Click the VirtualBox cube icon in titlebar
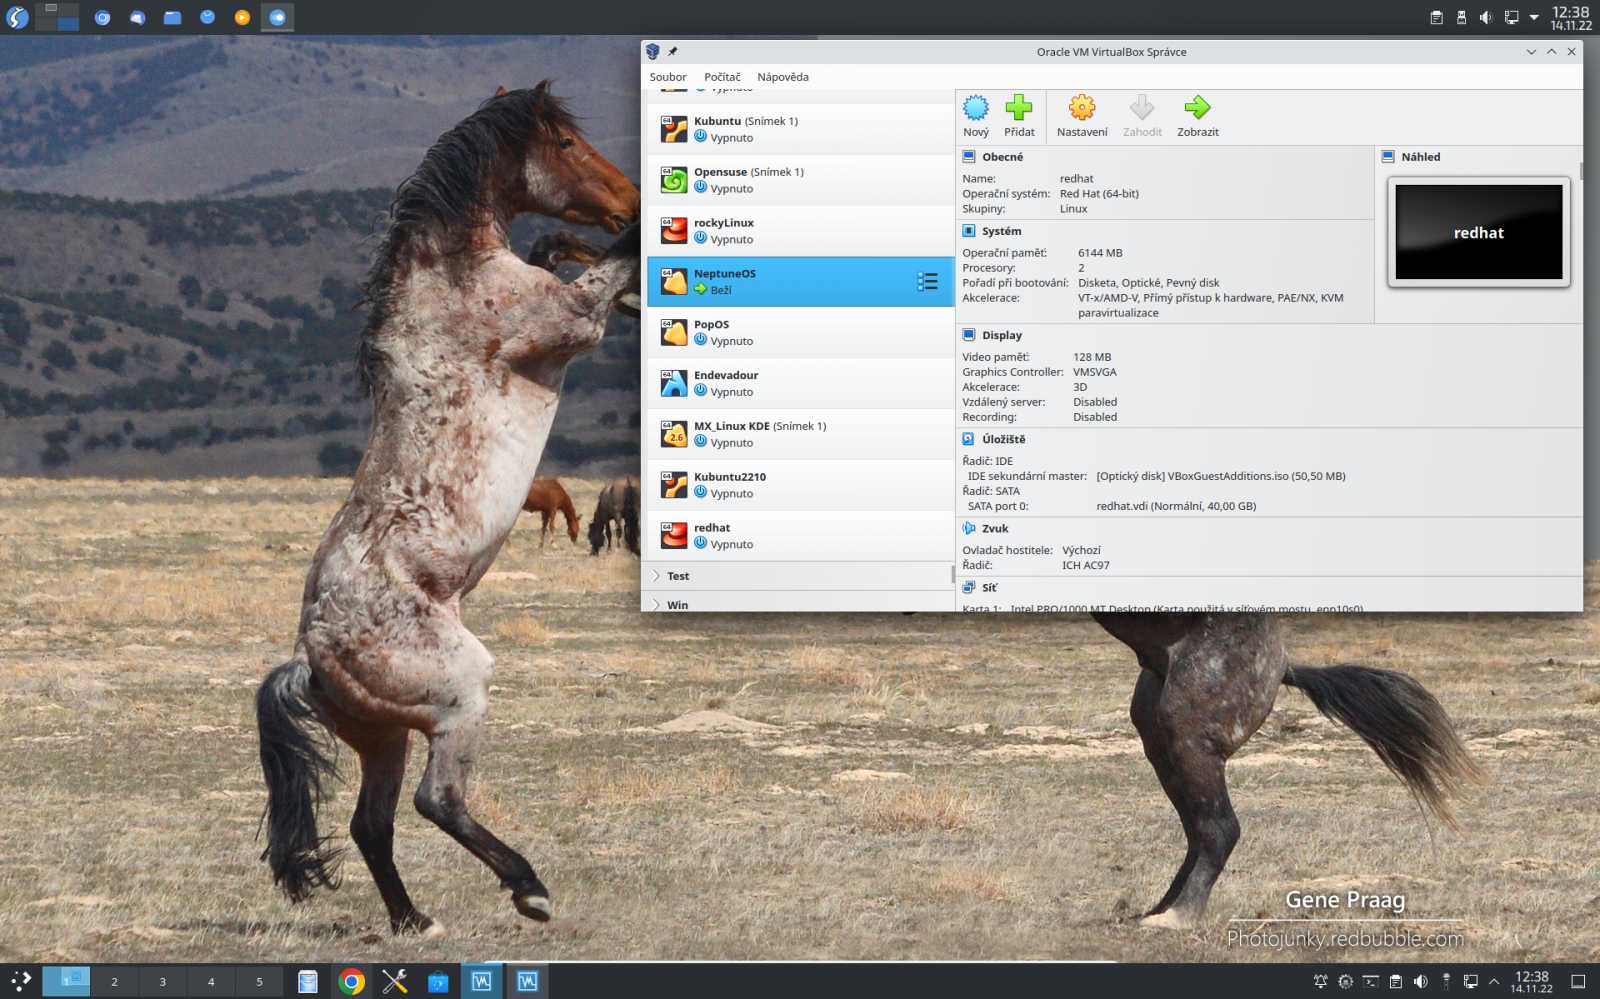 click(x=653, y=52)
